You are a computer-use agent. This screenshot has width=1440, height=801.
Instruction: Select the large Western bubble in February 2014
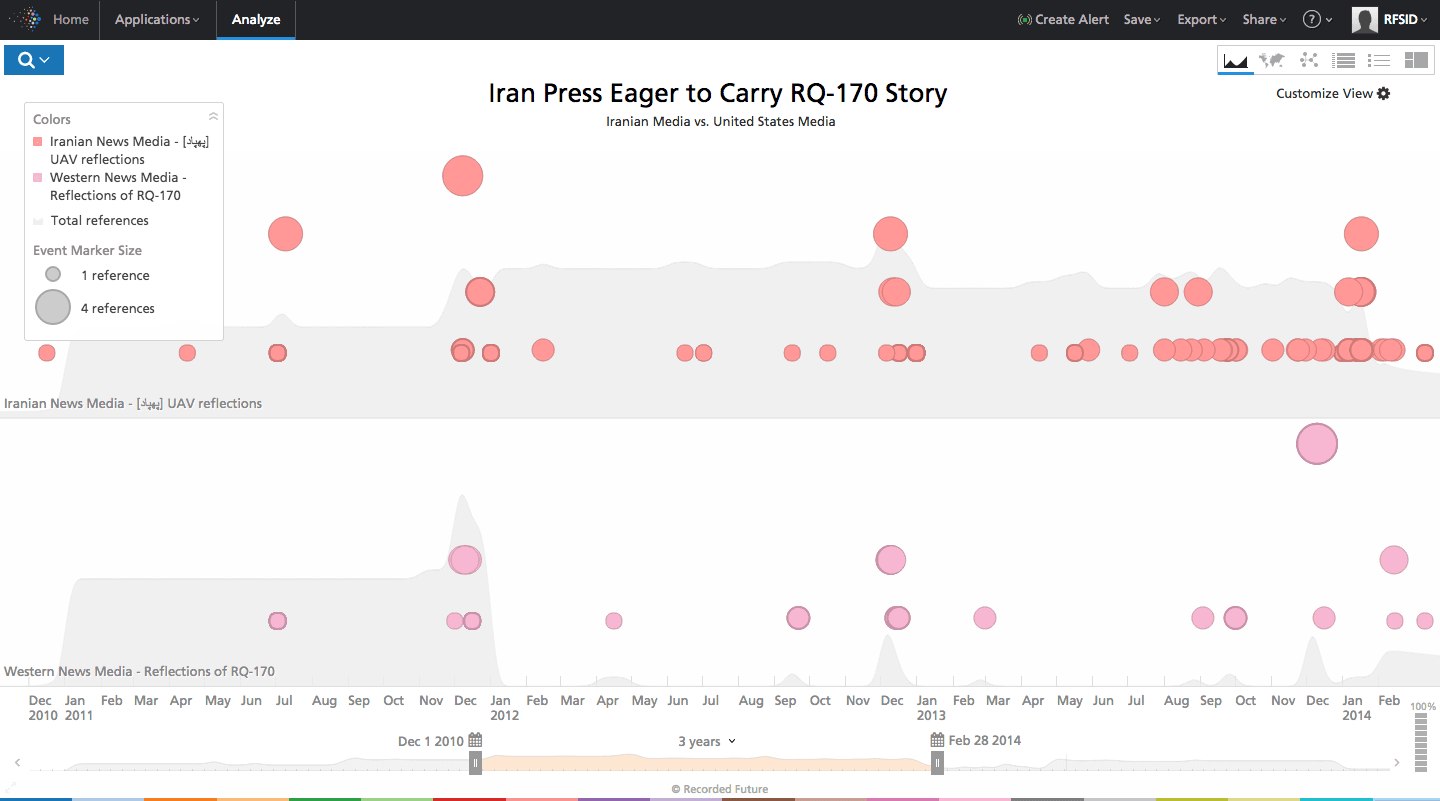click(x=1394, y=560)
